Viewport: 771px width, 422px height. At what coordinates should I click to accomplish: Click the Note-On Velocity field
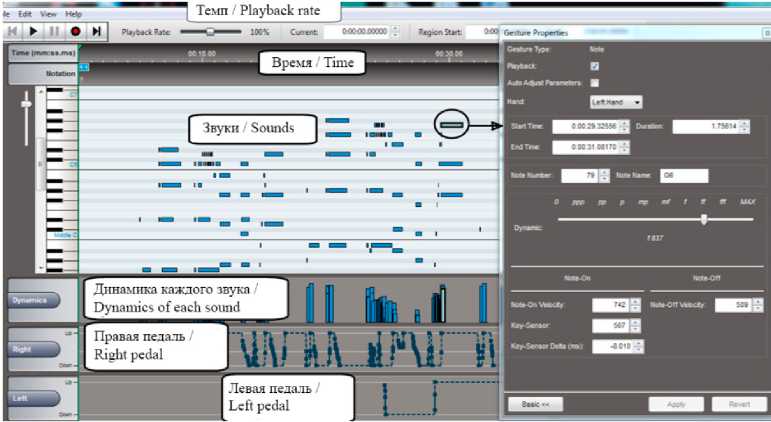coord(611,305)
